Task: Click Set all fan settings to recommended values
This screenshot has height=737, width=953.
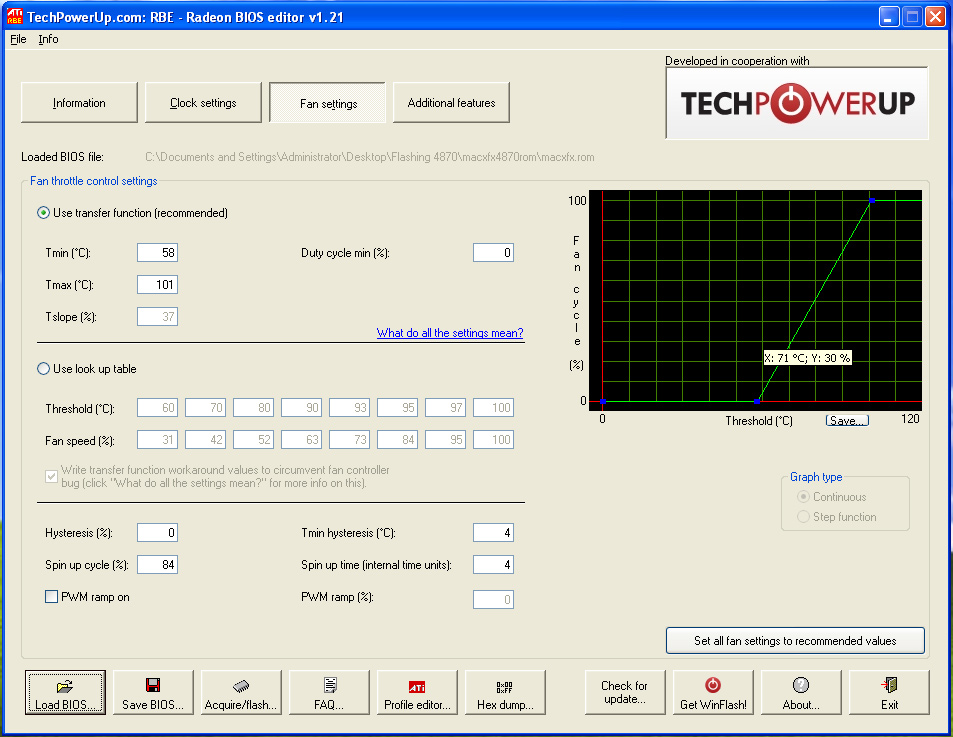Action: (x=795, y=640)
